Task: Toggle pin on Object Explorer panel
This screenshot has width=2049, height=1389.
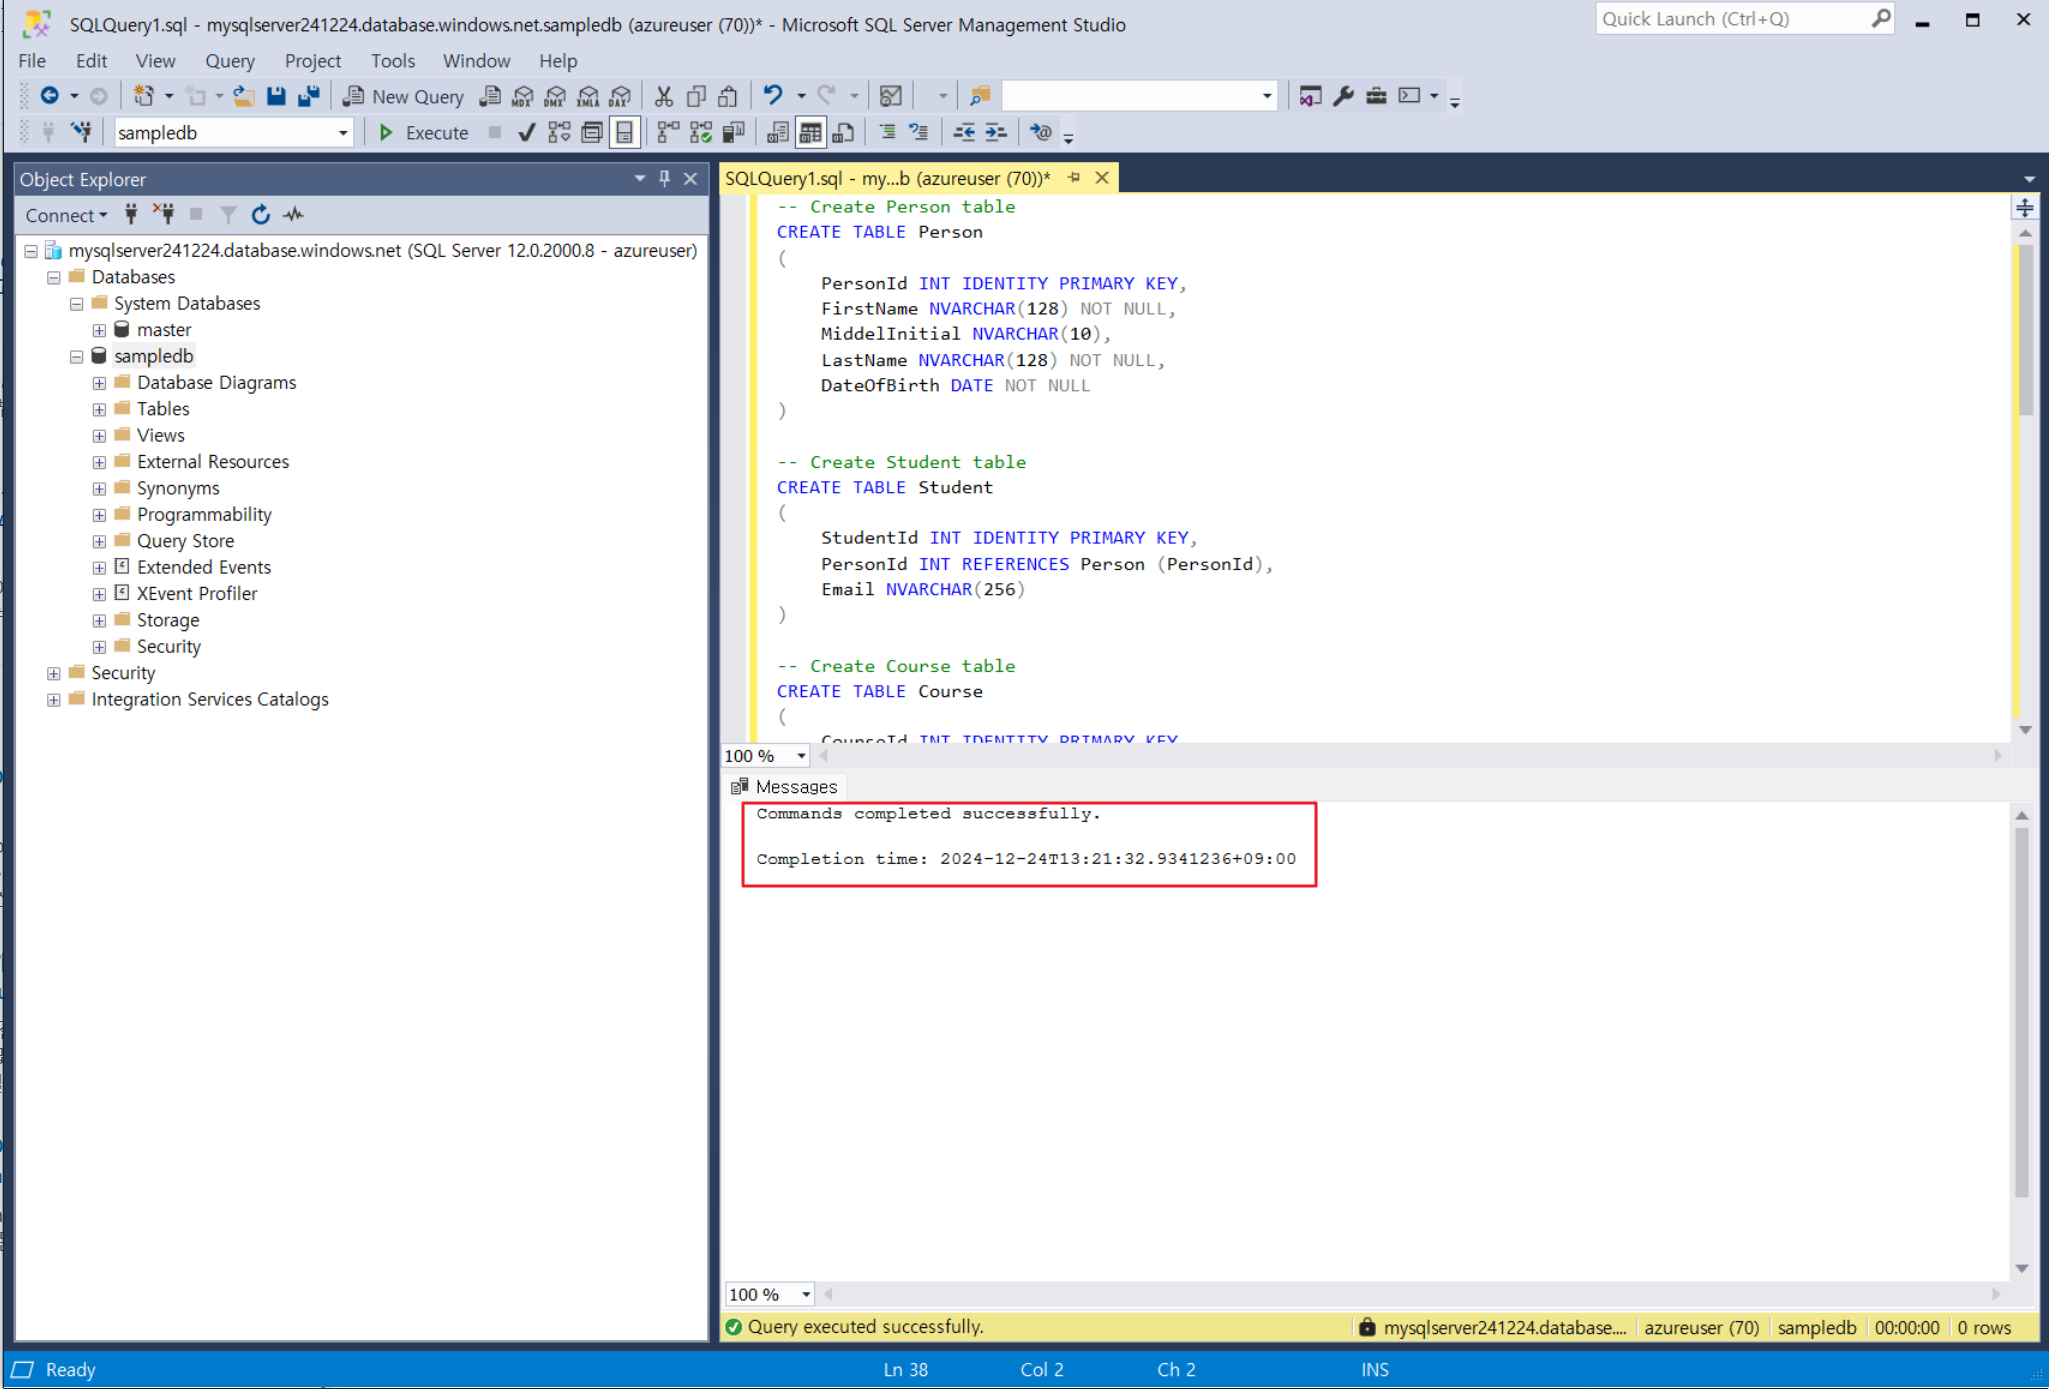Action: [x=664, y=179]
